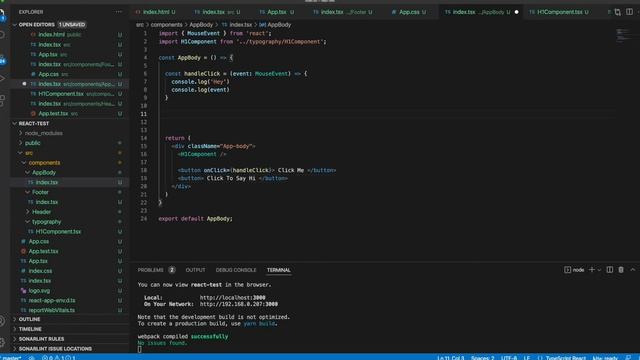Image resolution: width=640 pixels, height=360 pixels.
Task: Click errors and warnings indicator in status bar
Action: point(59,358)
